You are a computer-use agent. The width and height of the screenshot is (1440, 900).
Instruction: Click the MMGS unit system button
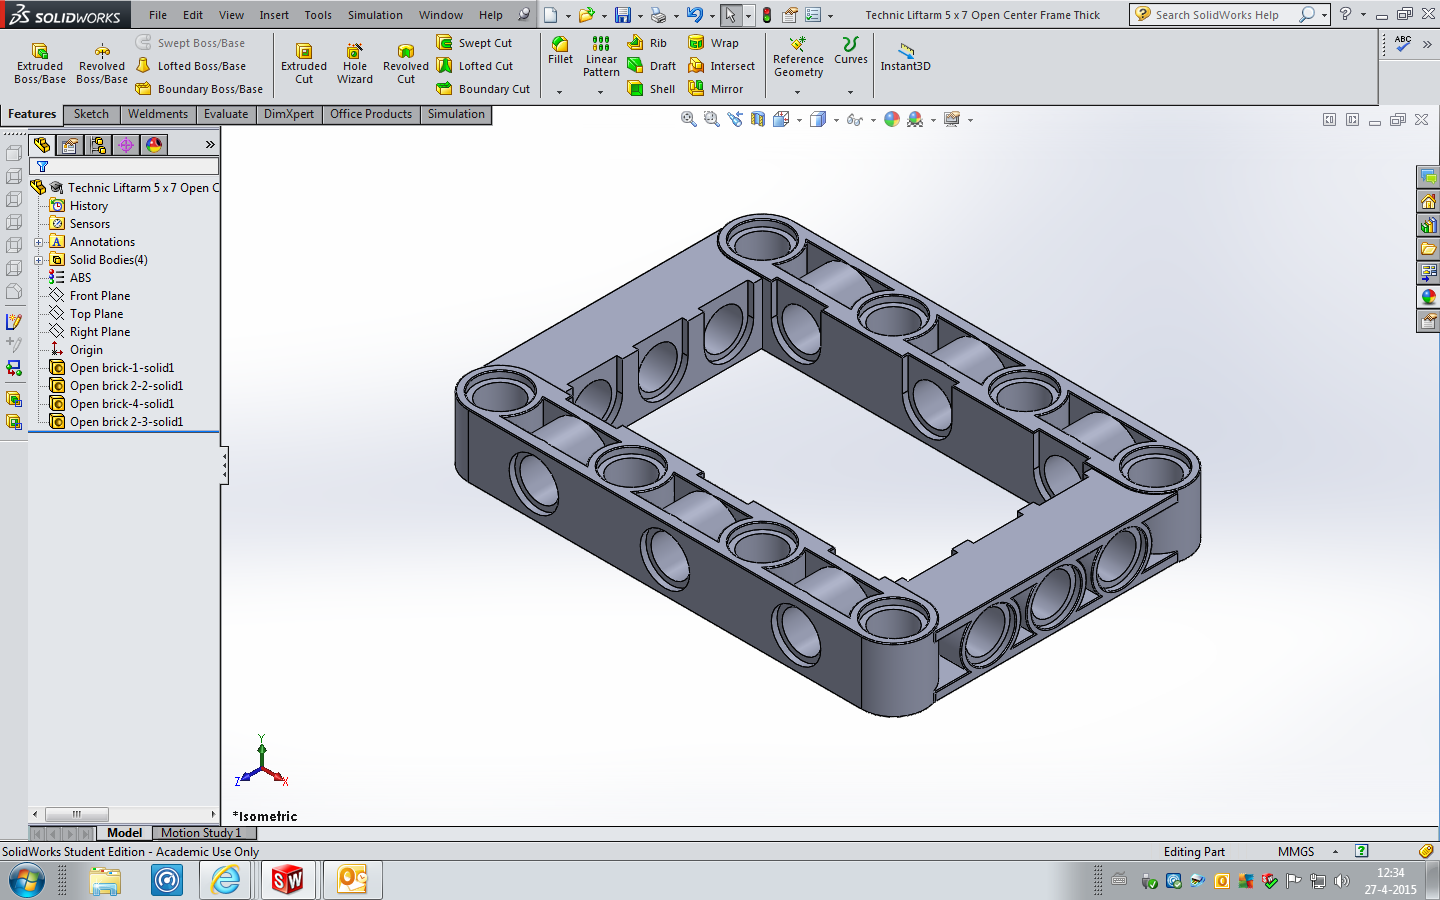click(x=1296, y=852)
